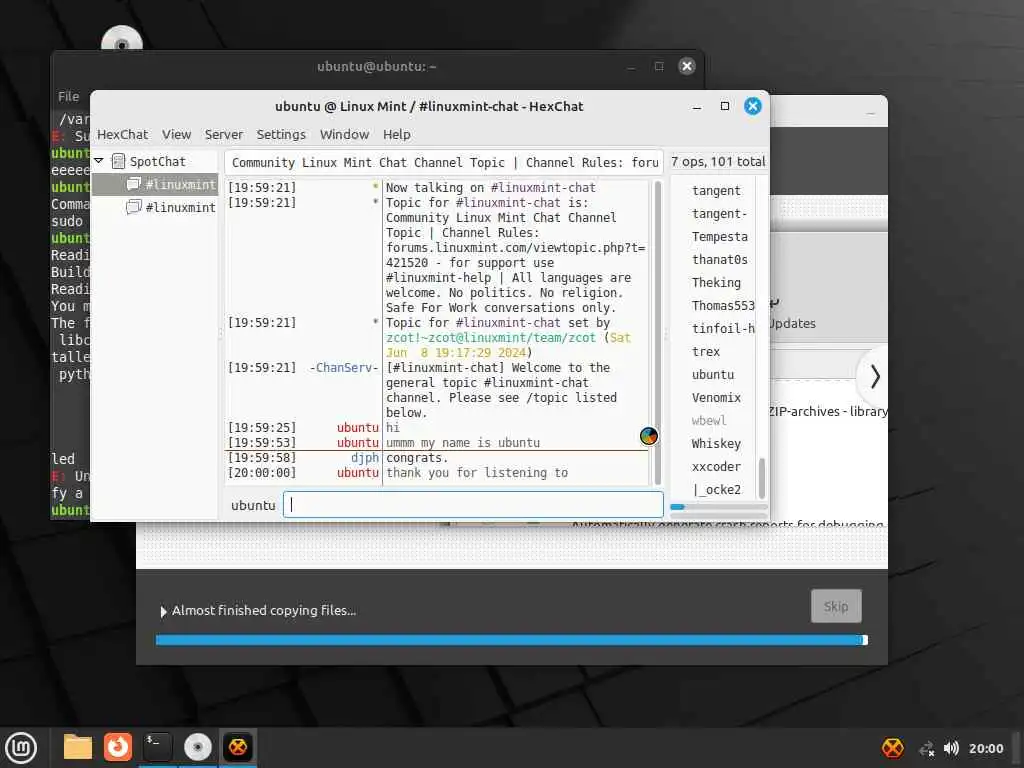This screenshot has width=1024, height=768.
Task: Open the Window menu
Action: [344, 135]
